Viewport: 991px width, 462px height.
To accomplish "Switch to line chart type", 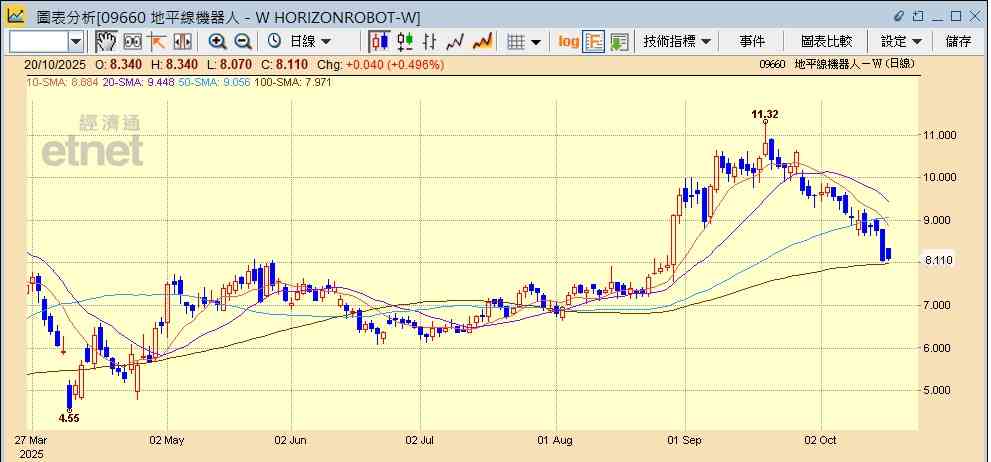I will click(456, 41).
